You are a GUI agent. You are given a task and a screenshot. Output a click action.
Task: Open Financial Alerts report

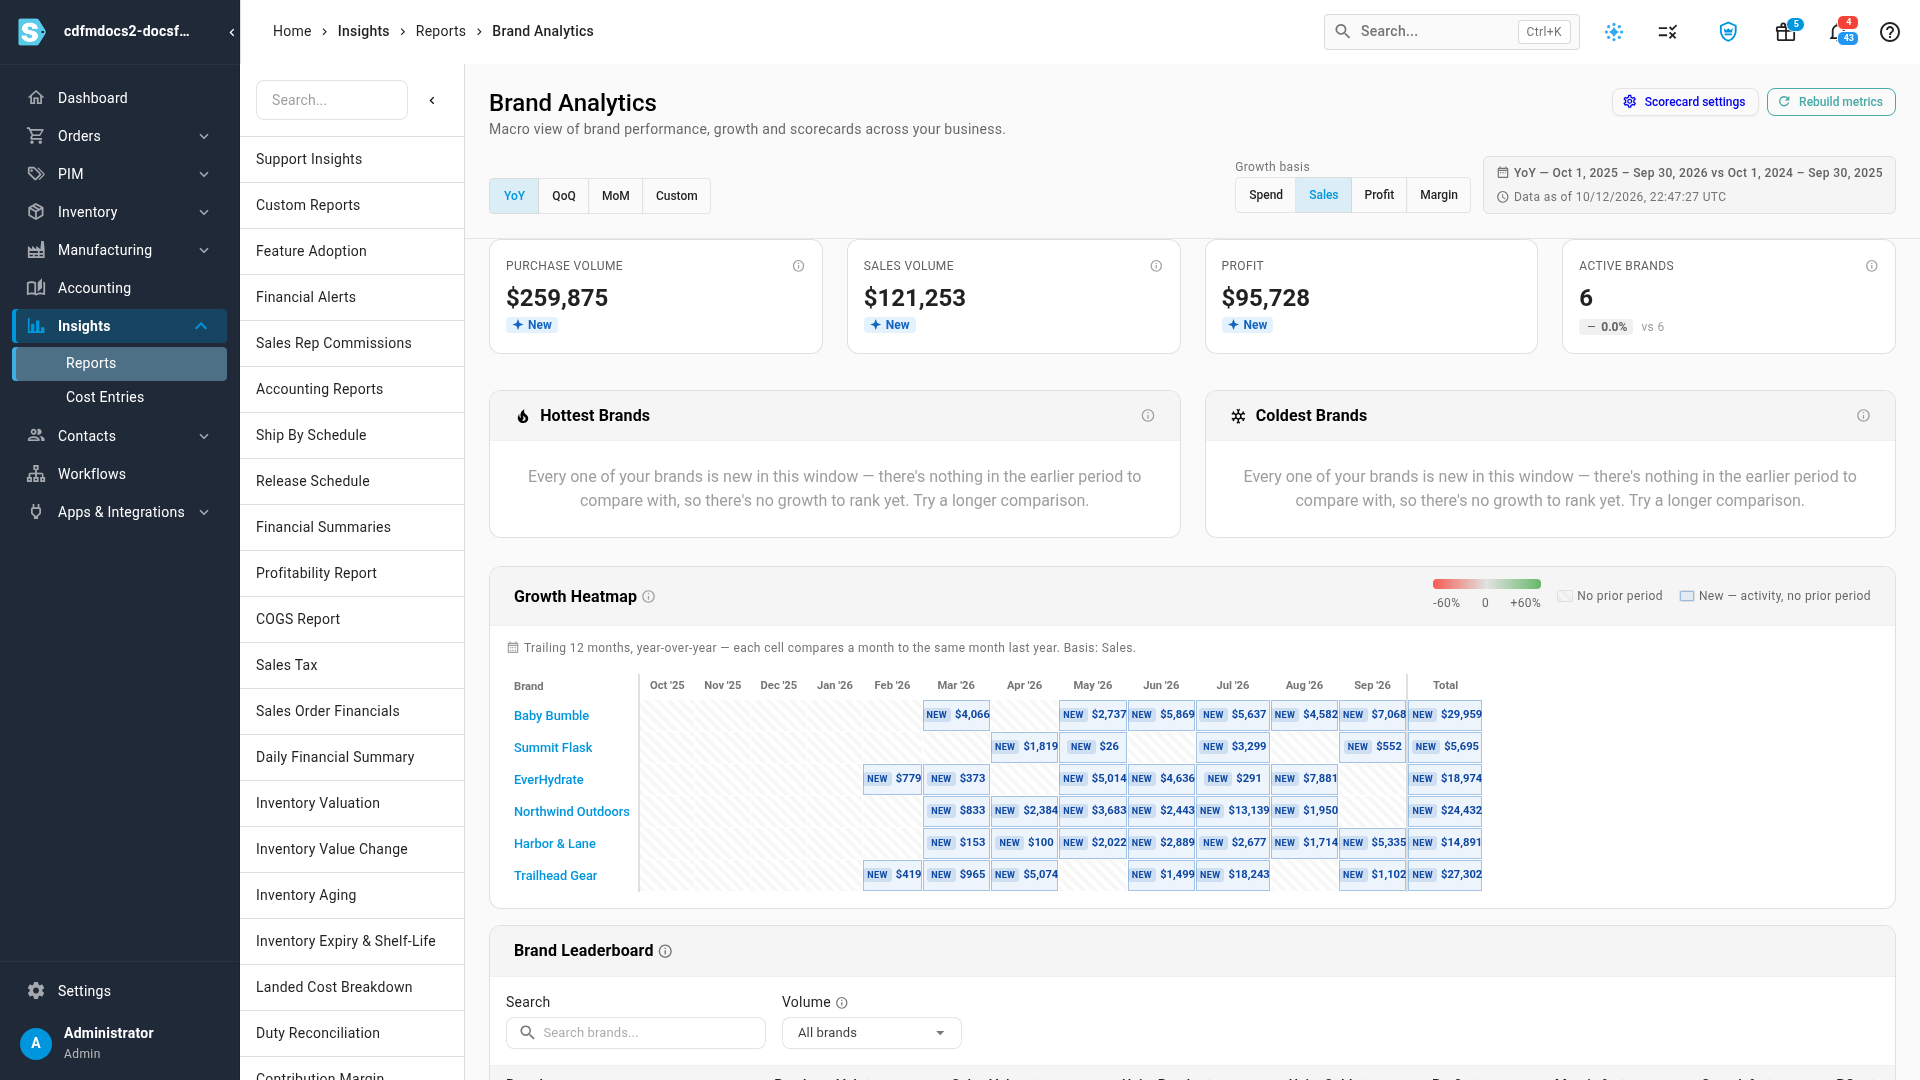(352, 297)
